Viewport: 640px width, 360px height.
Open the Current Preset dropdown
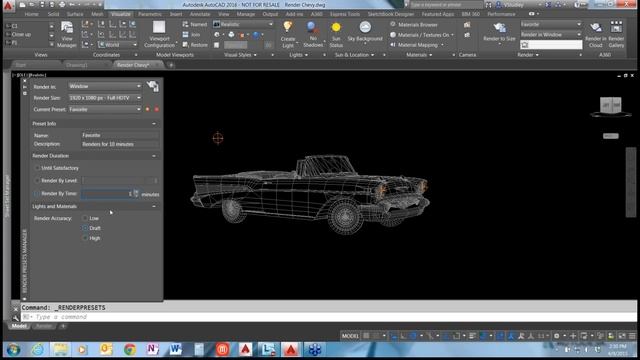coord(105,109)
